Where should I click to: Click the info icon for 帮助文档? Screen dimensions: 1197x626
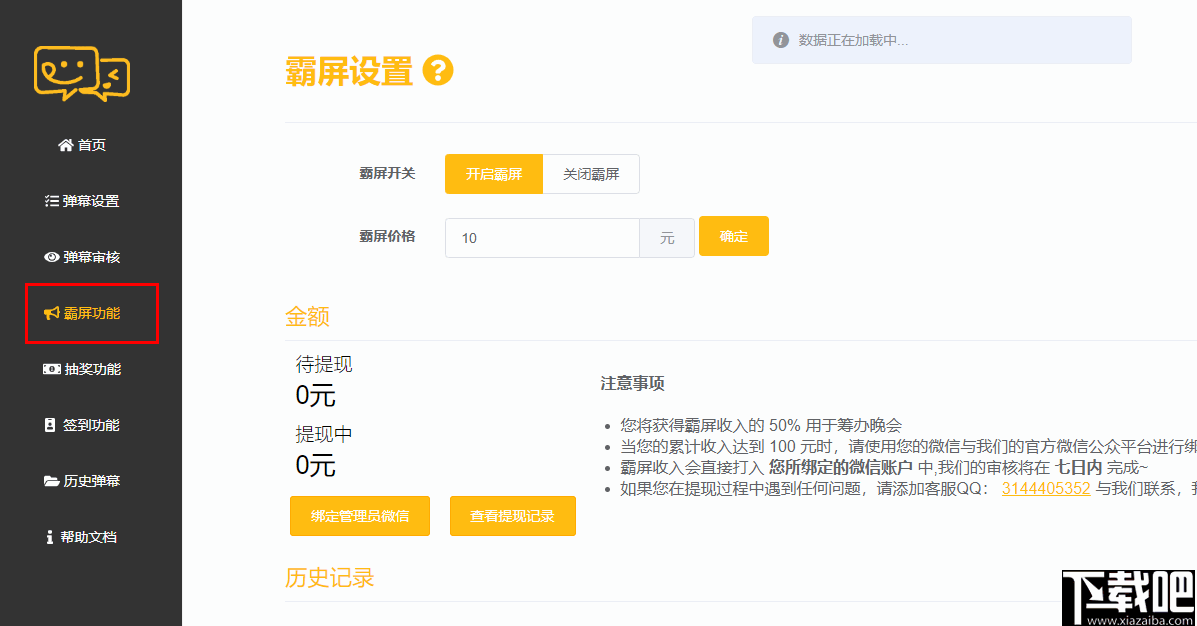pyautogui.click(x=49, y=537)
